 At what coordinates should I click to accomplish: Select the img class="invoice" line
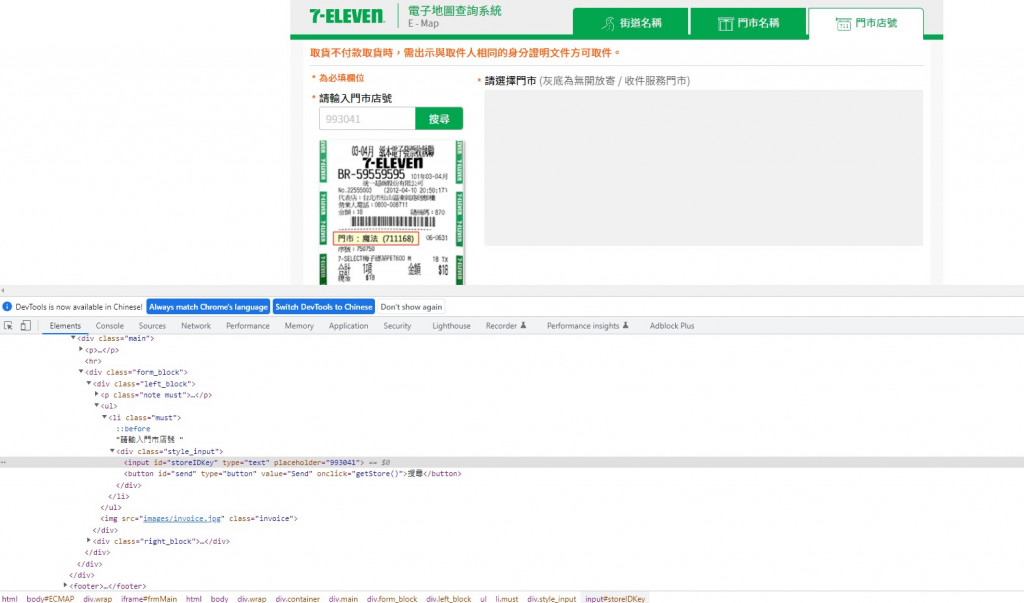click(199, 519)
